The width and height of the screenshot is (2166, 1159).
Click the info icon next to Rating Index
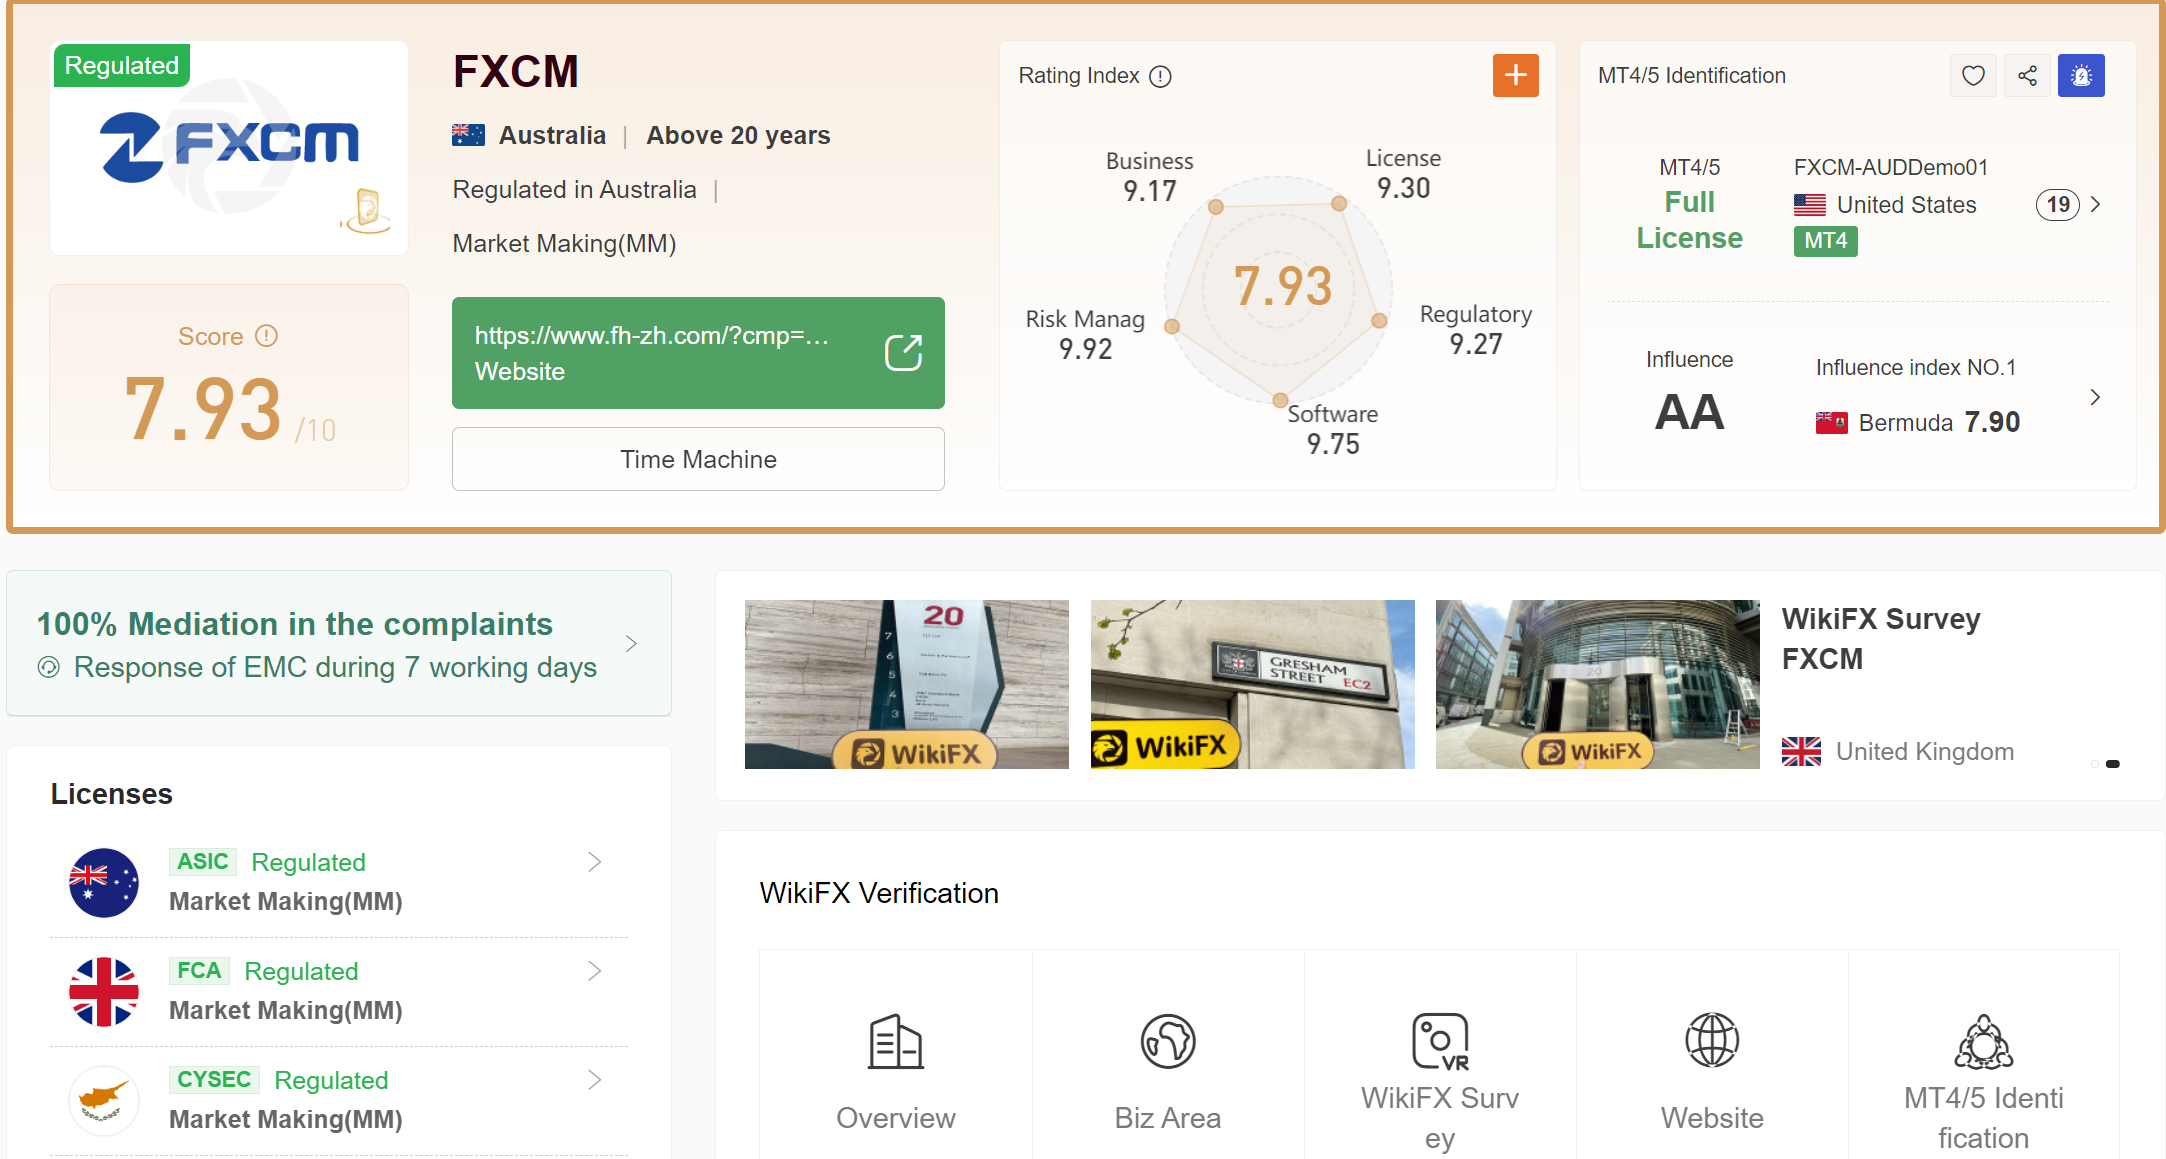click(1160, 76)
